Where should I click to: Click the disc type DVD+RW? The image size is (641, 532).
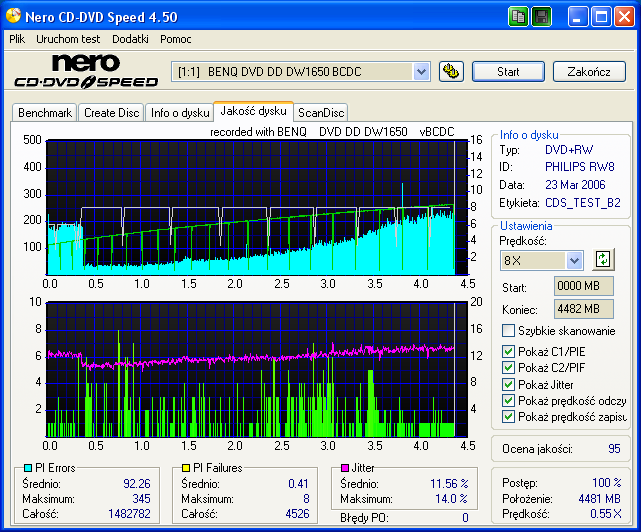pyautogui.click(x=569, y=150)
